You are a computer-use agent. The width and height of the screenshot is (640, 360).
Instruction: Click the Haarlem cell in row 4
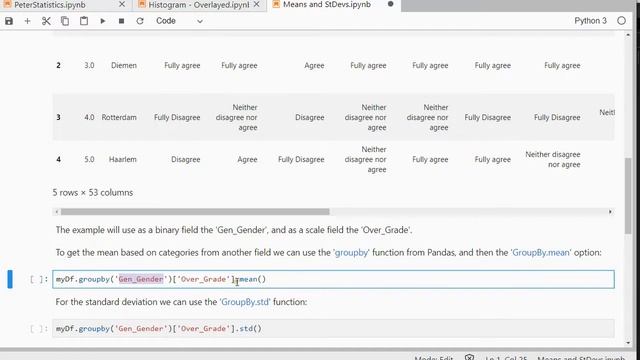[x=122, y=160]
